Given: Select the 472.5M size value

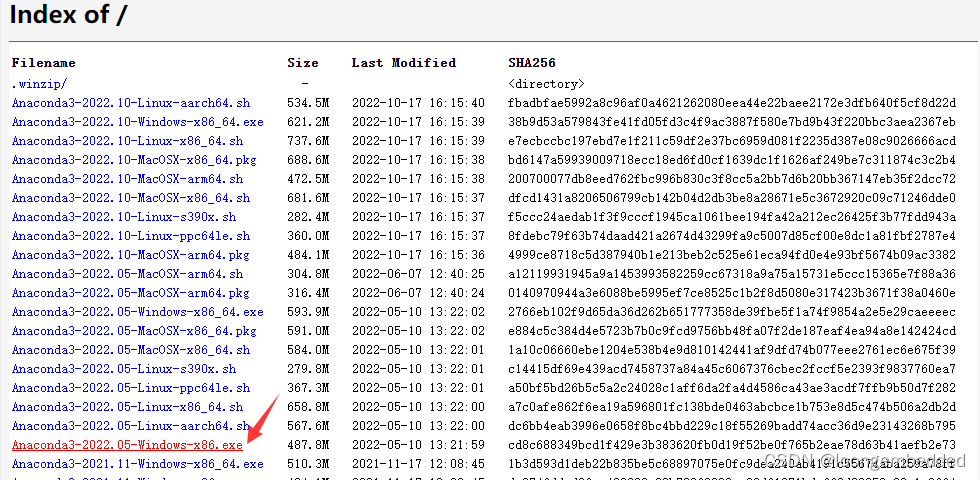Looking at the screenshot, I should coord(308,179).
